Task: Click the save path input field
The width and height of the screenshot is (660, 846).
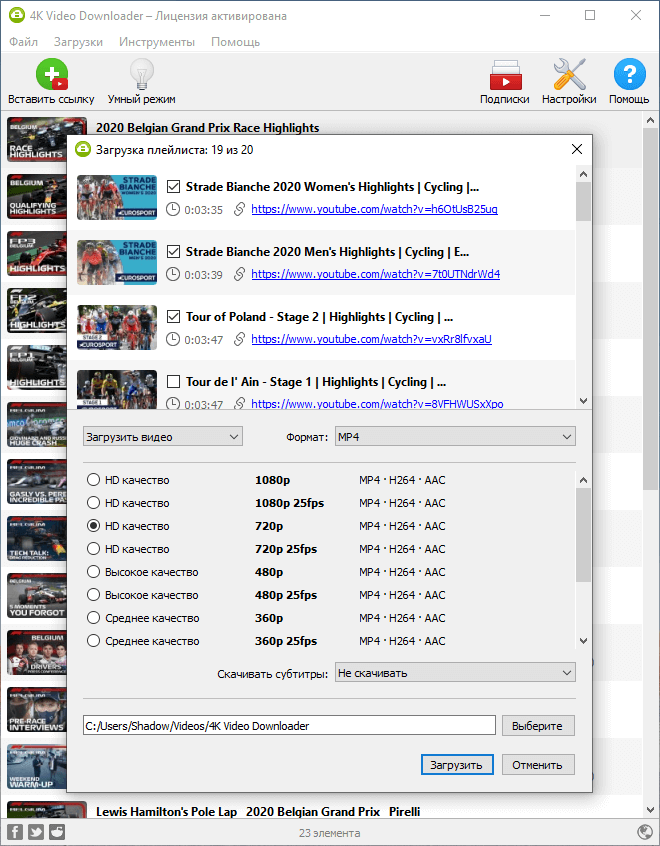Action: tap(289, 726)
